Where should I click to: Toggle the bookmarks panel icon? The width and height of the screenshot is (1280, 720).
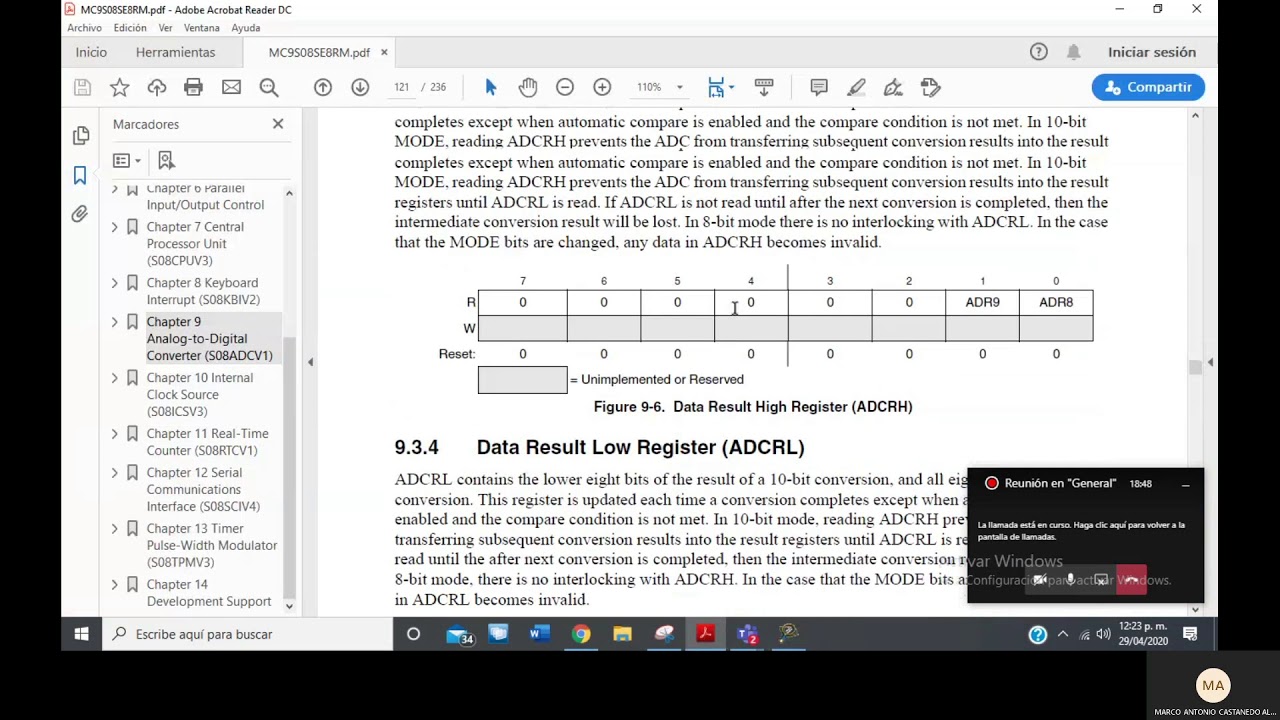click(x=80, y=175)
